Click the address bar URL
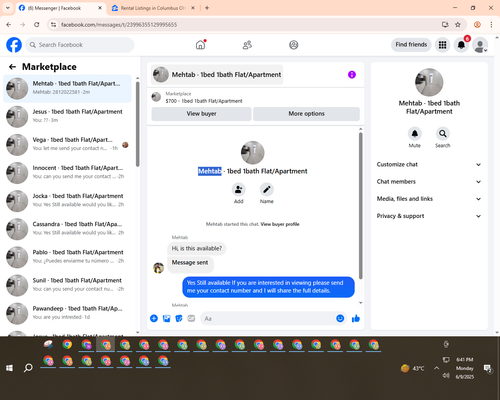The image size is (500, 400). click(119, 25)
